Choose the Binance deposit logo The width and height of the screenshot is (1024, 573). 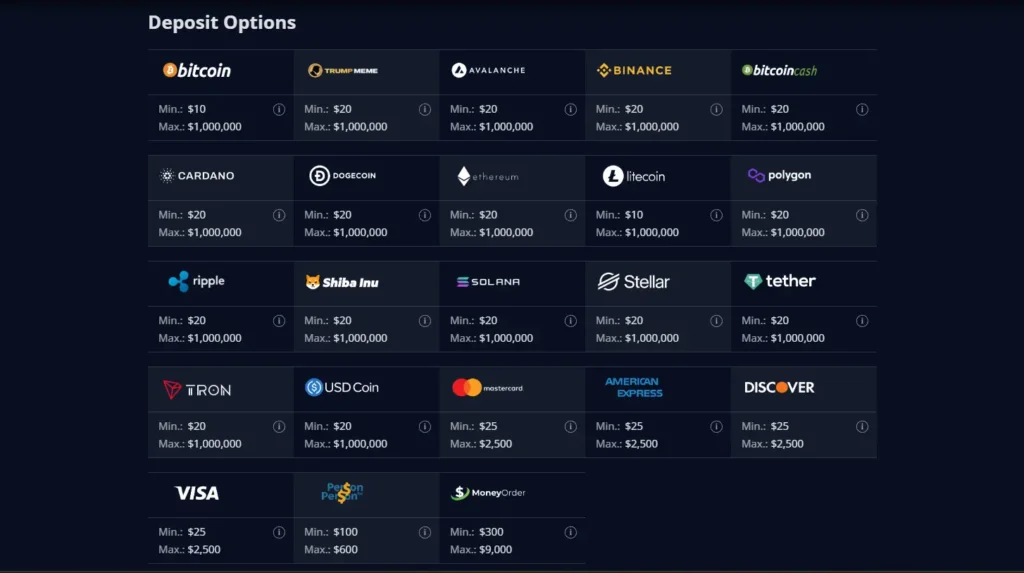(634, 70)
